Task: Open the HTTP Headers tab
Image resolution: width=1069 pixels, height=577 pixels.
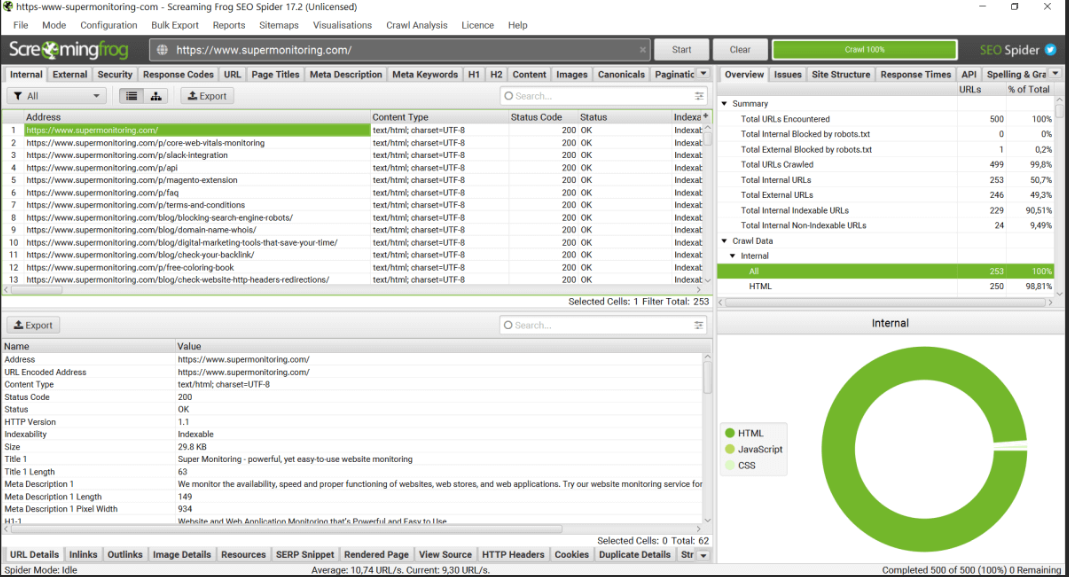Action: click(x=513, y=554)
